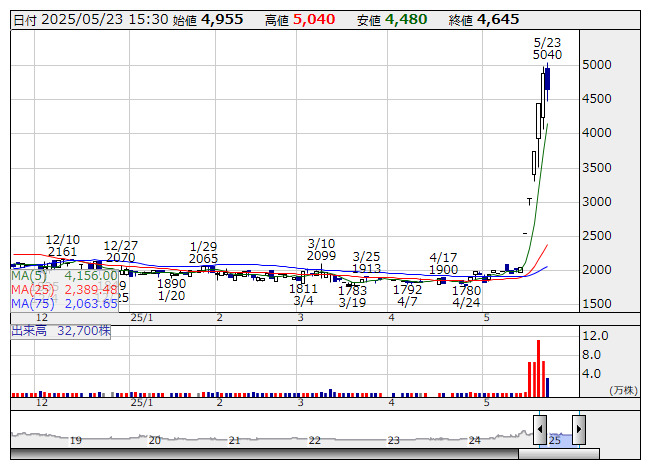Click the 始値 4,955 opening price
The height and width of the screenshot is (470, 653).
208,20
